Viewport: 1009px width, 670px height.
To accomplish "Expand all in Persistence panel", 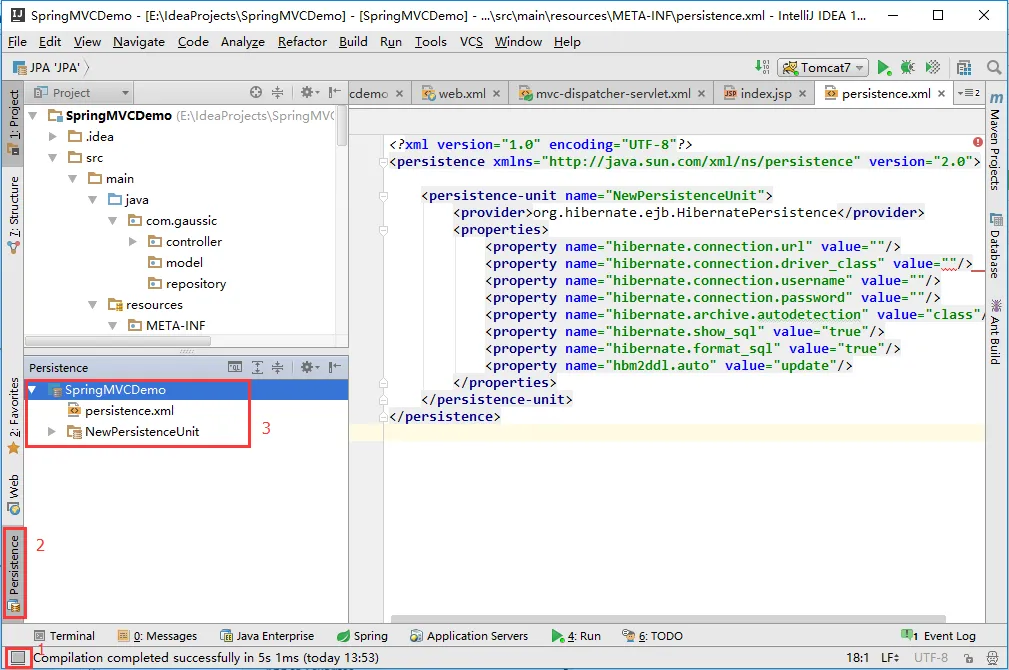I will [x=257, y=368].
